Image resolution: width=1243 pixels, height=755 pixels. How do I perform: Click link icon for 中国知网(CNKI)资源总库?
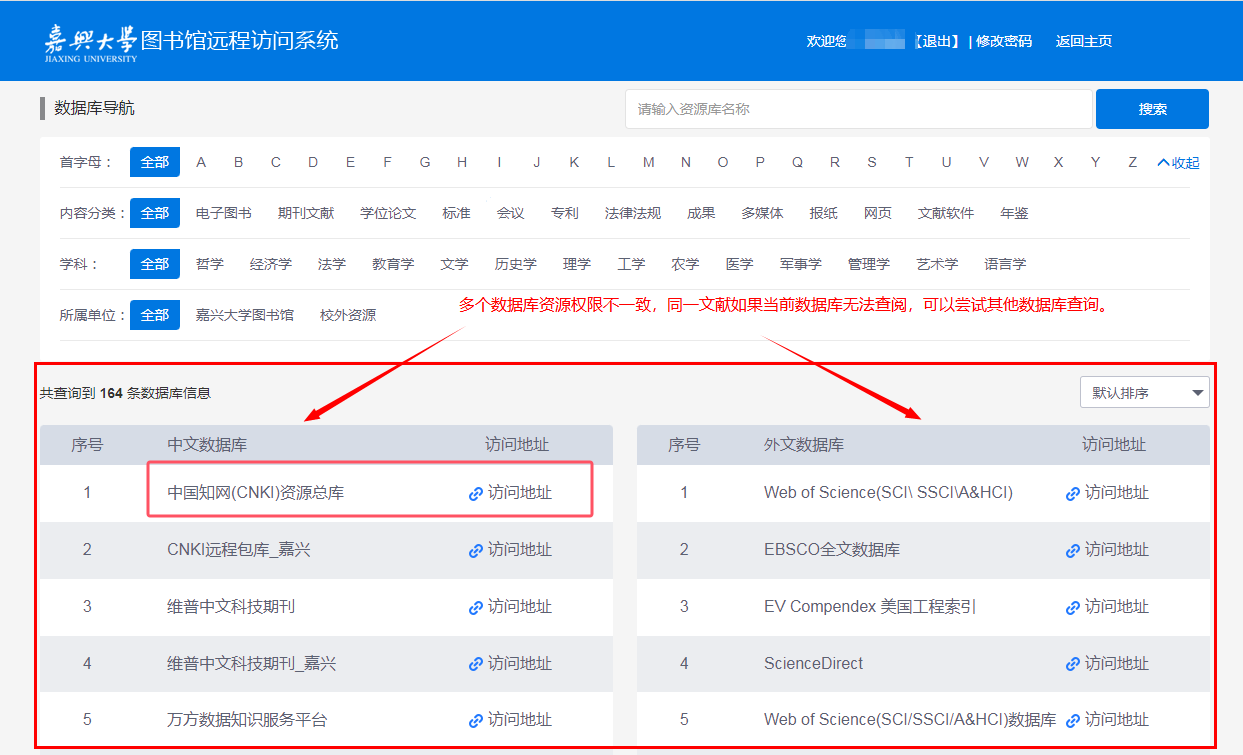click(x=476, y=494)
